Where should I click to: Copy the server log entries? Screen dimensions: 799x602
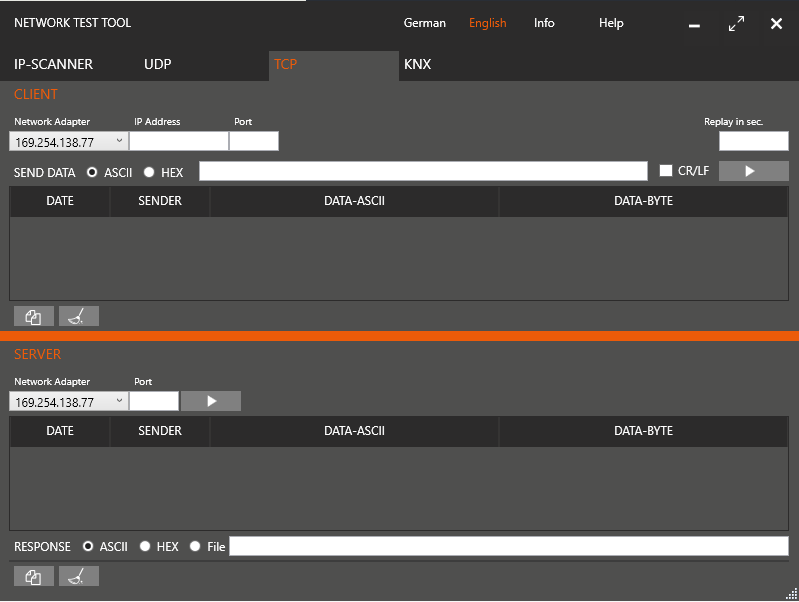[34, 577]
